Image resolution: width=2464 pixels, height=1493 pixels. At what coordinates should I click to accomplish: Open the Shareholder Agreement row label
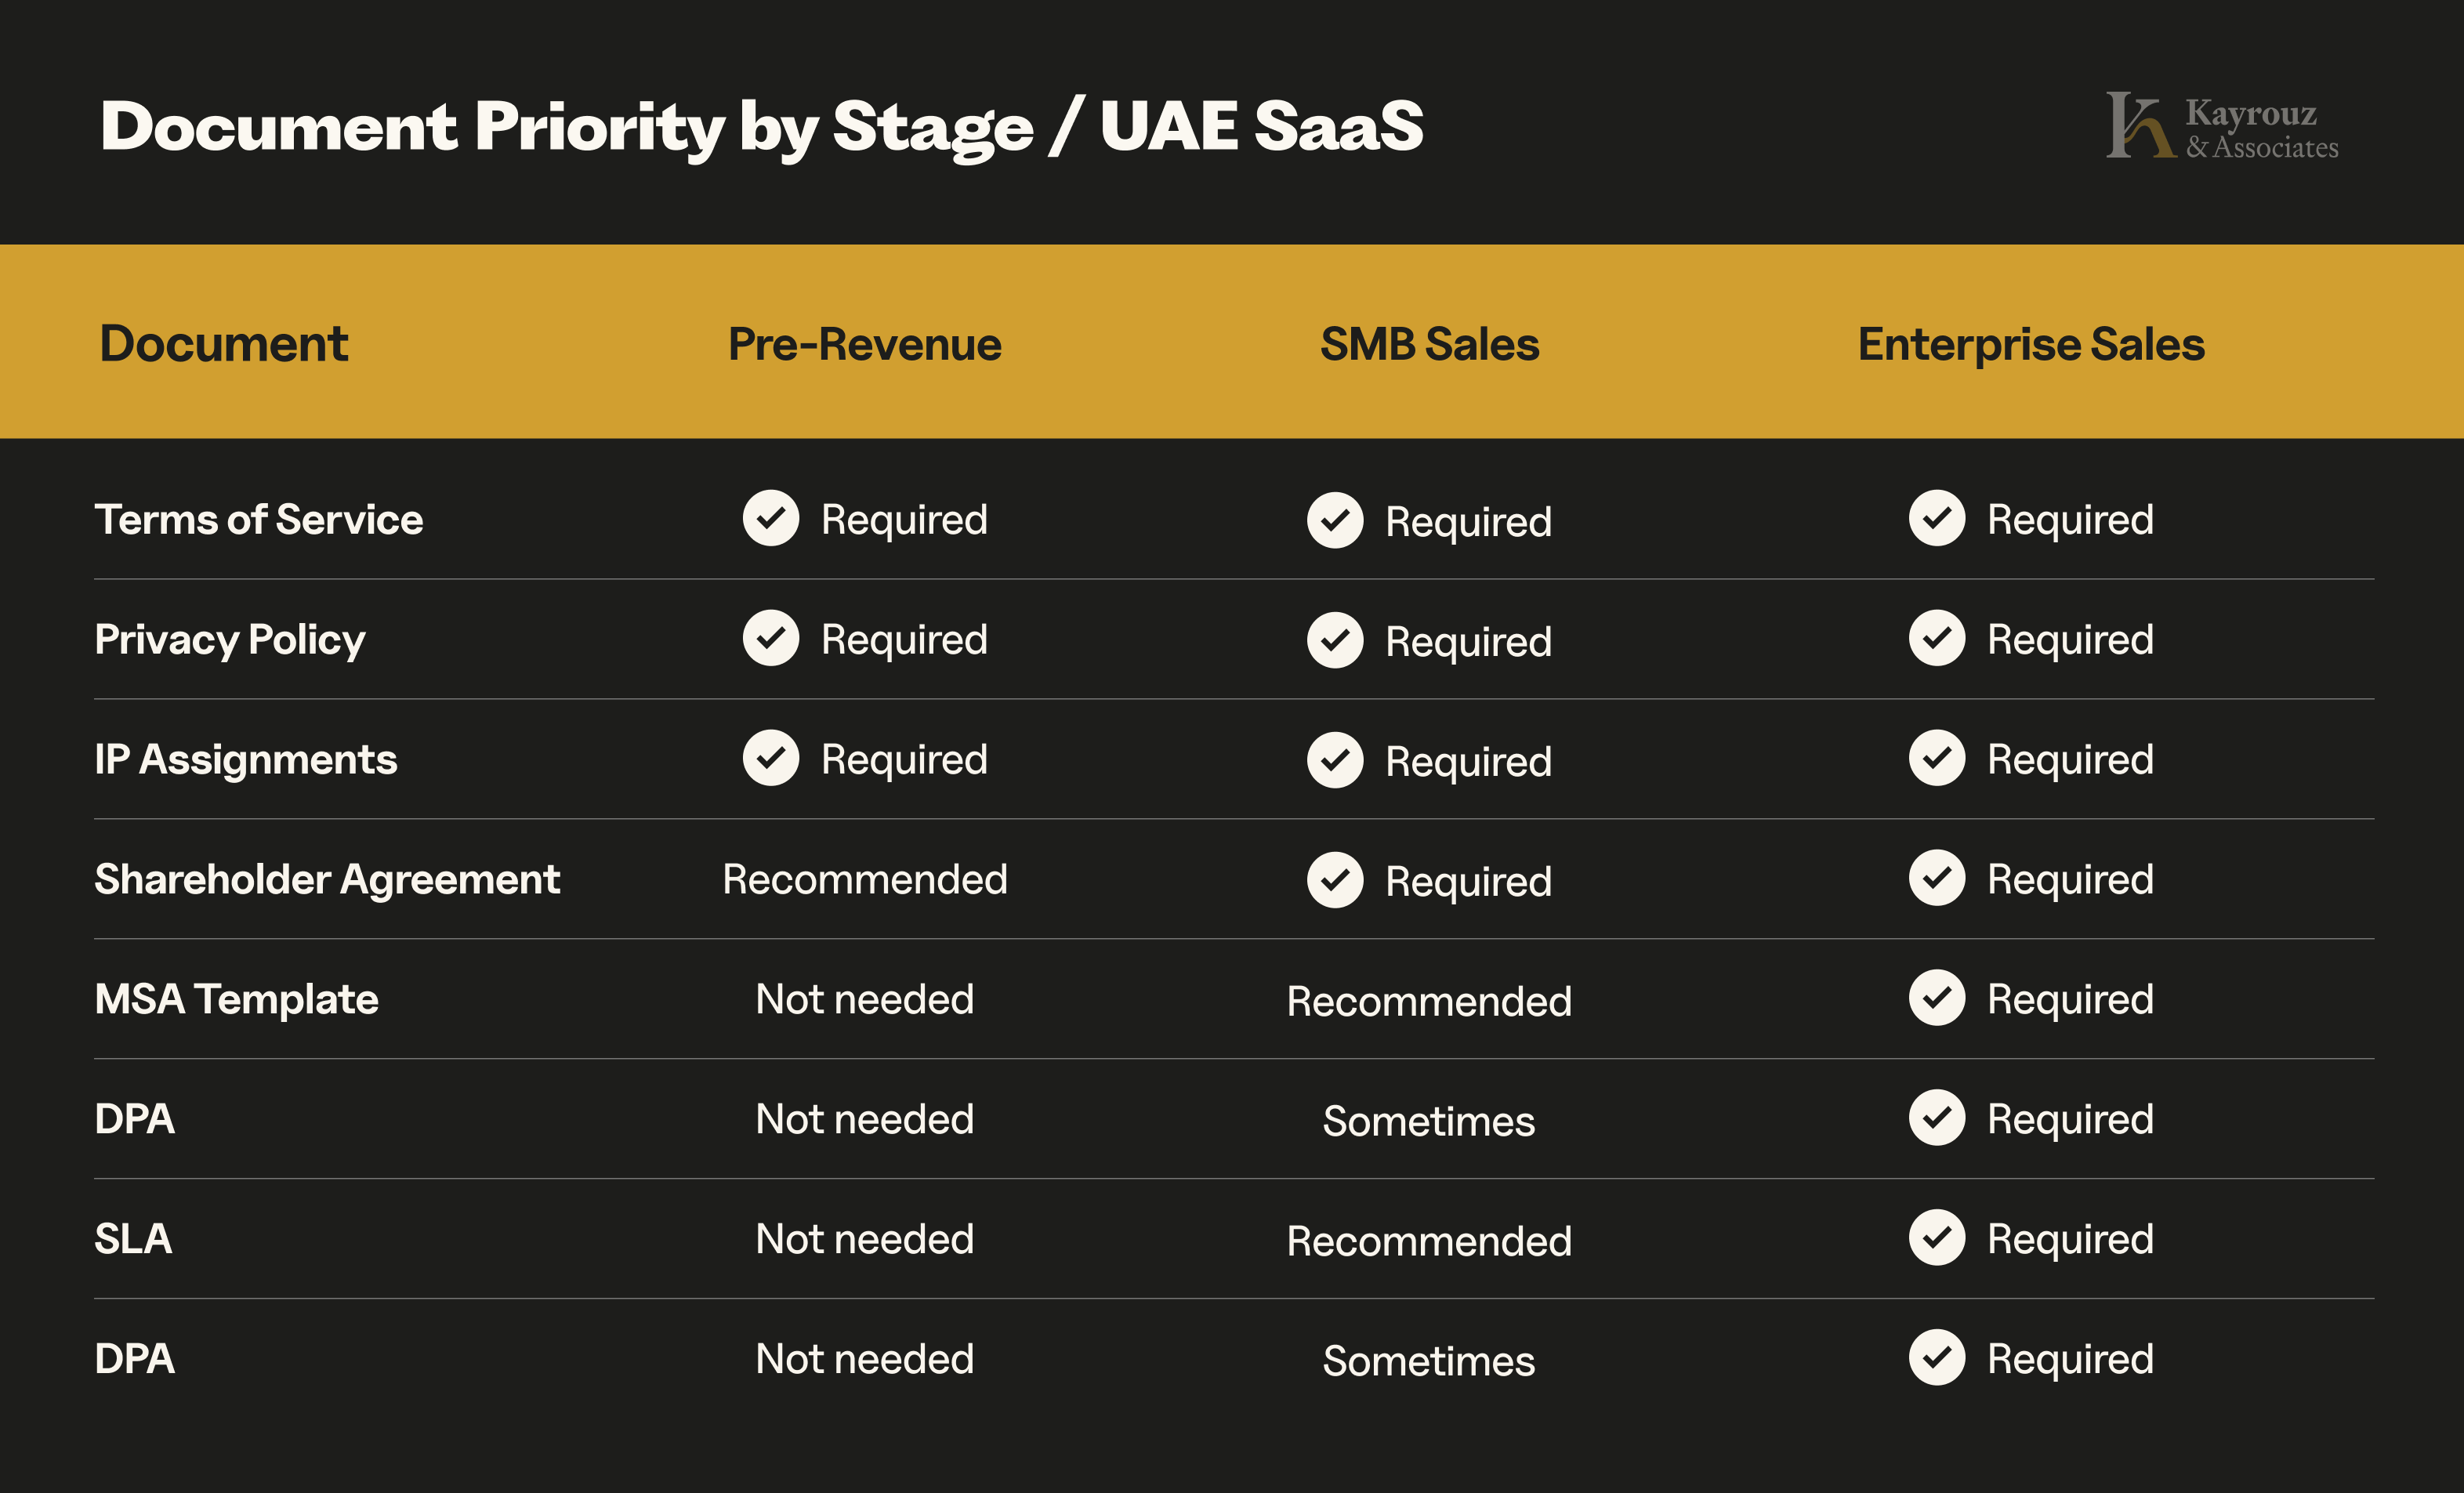click(327, 880)
